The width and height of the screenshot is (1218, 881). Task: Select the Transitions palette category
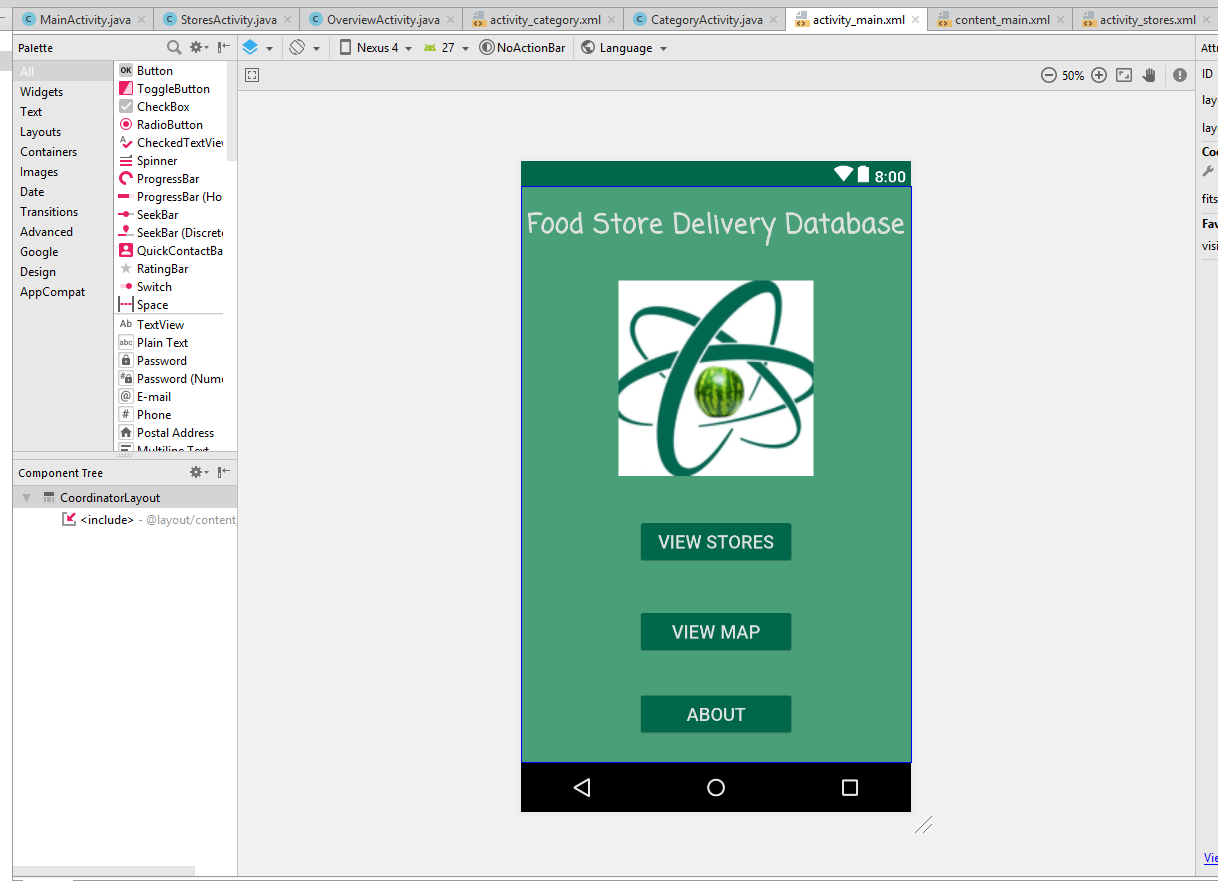pos(63,211)
